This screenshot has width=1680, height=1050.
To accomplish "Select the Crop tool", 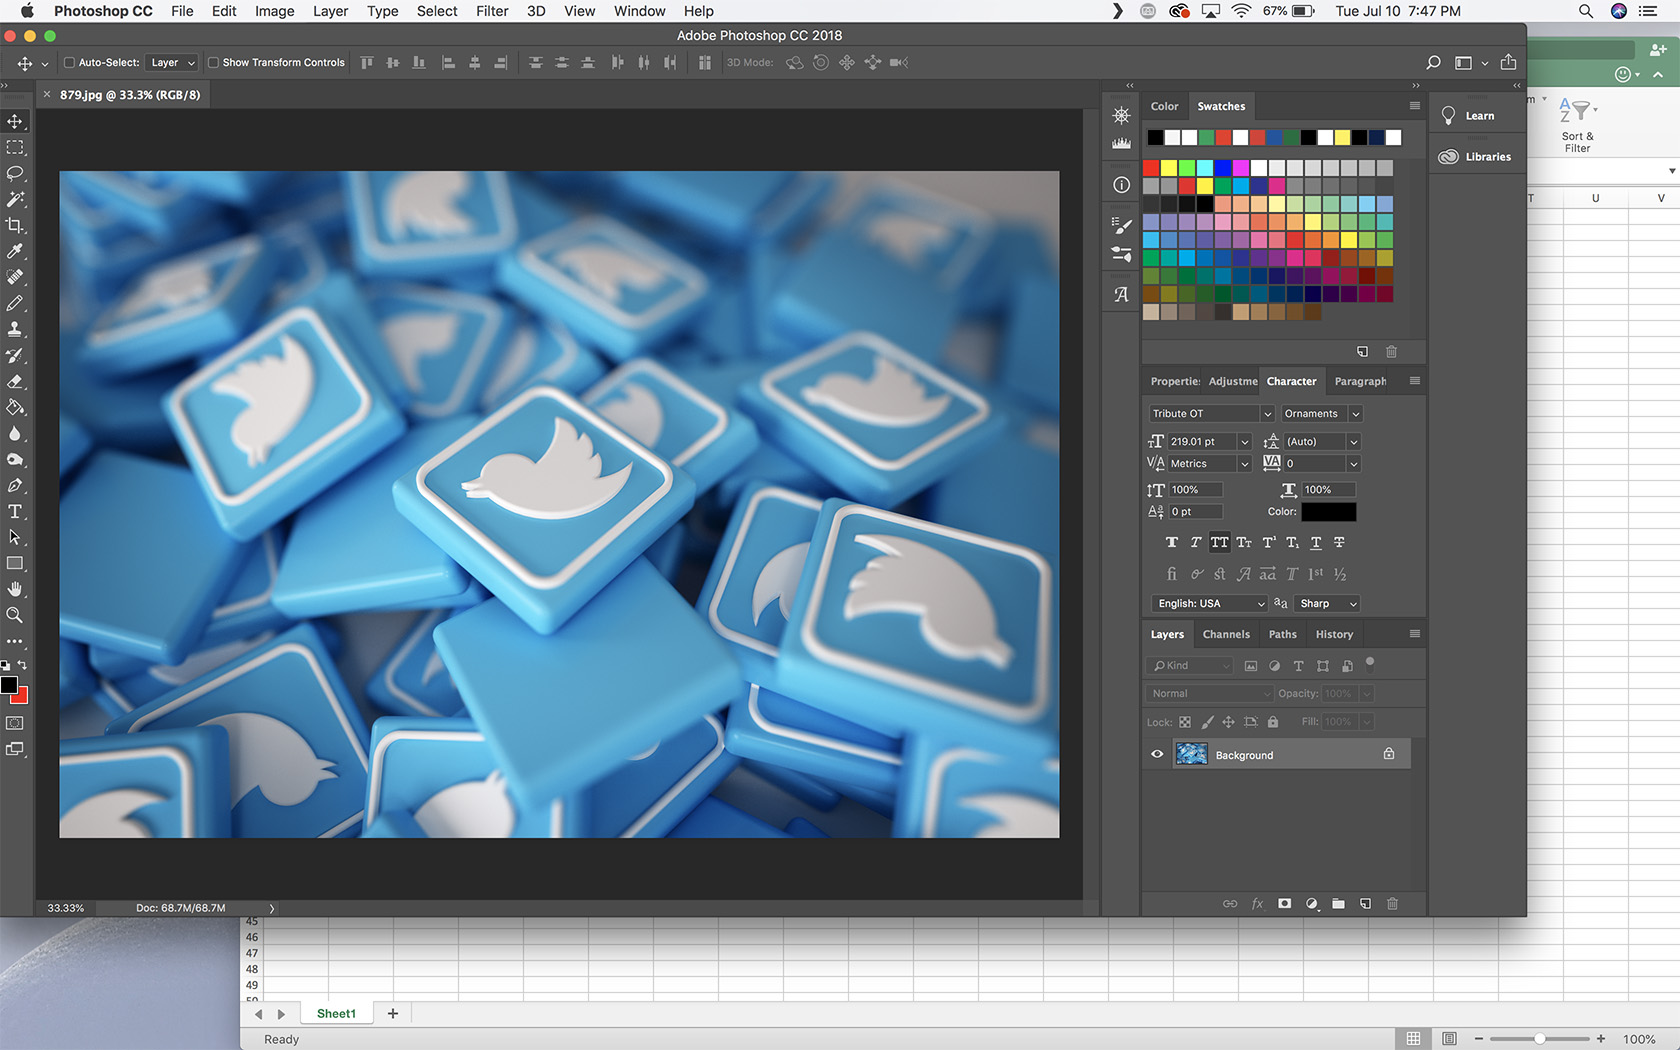I will click(15, 226).
